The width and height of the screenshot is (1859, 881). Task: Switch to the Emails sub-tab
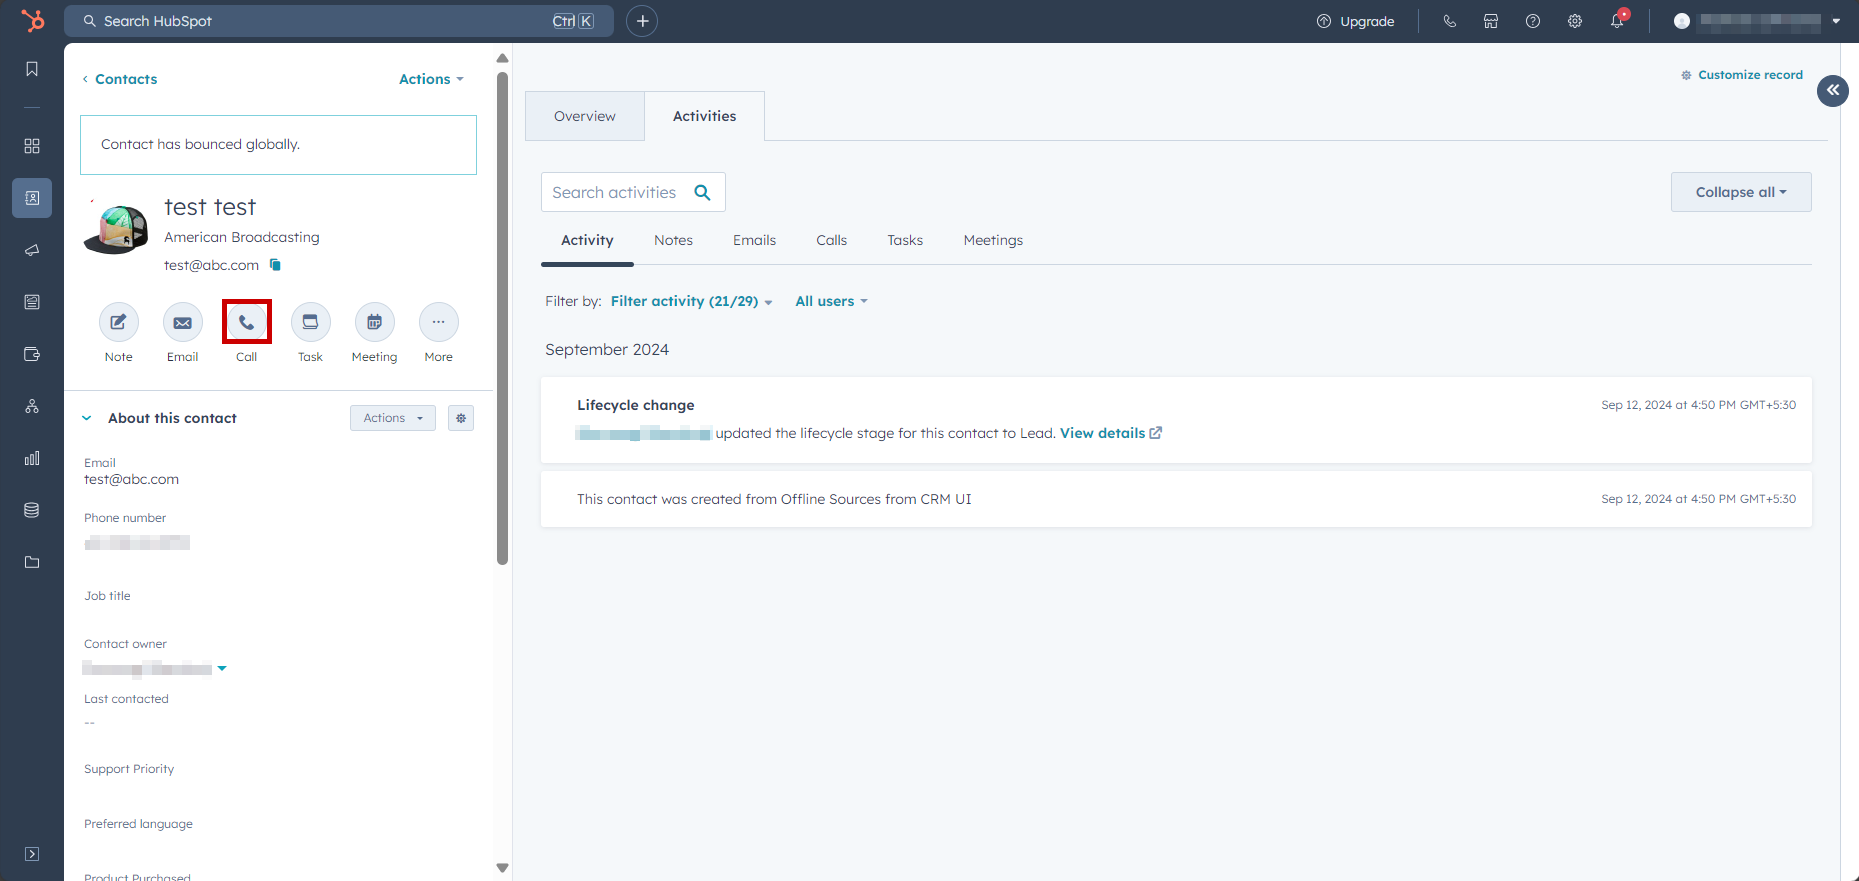pos(754,240)
